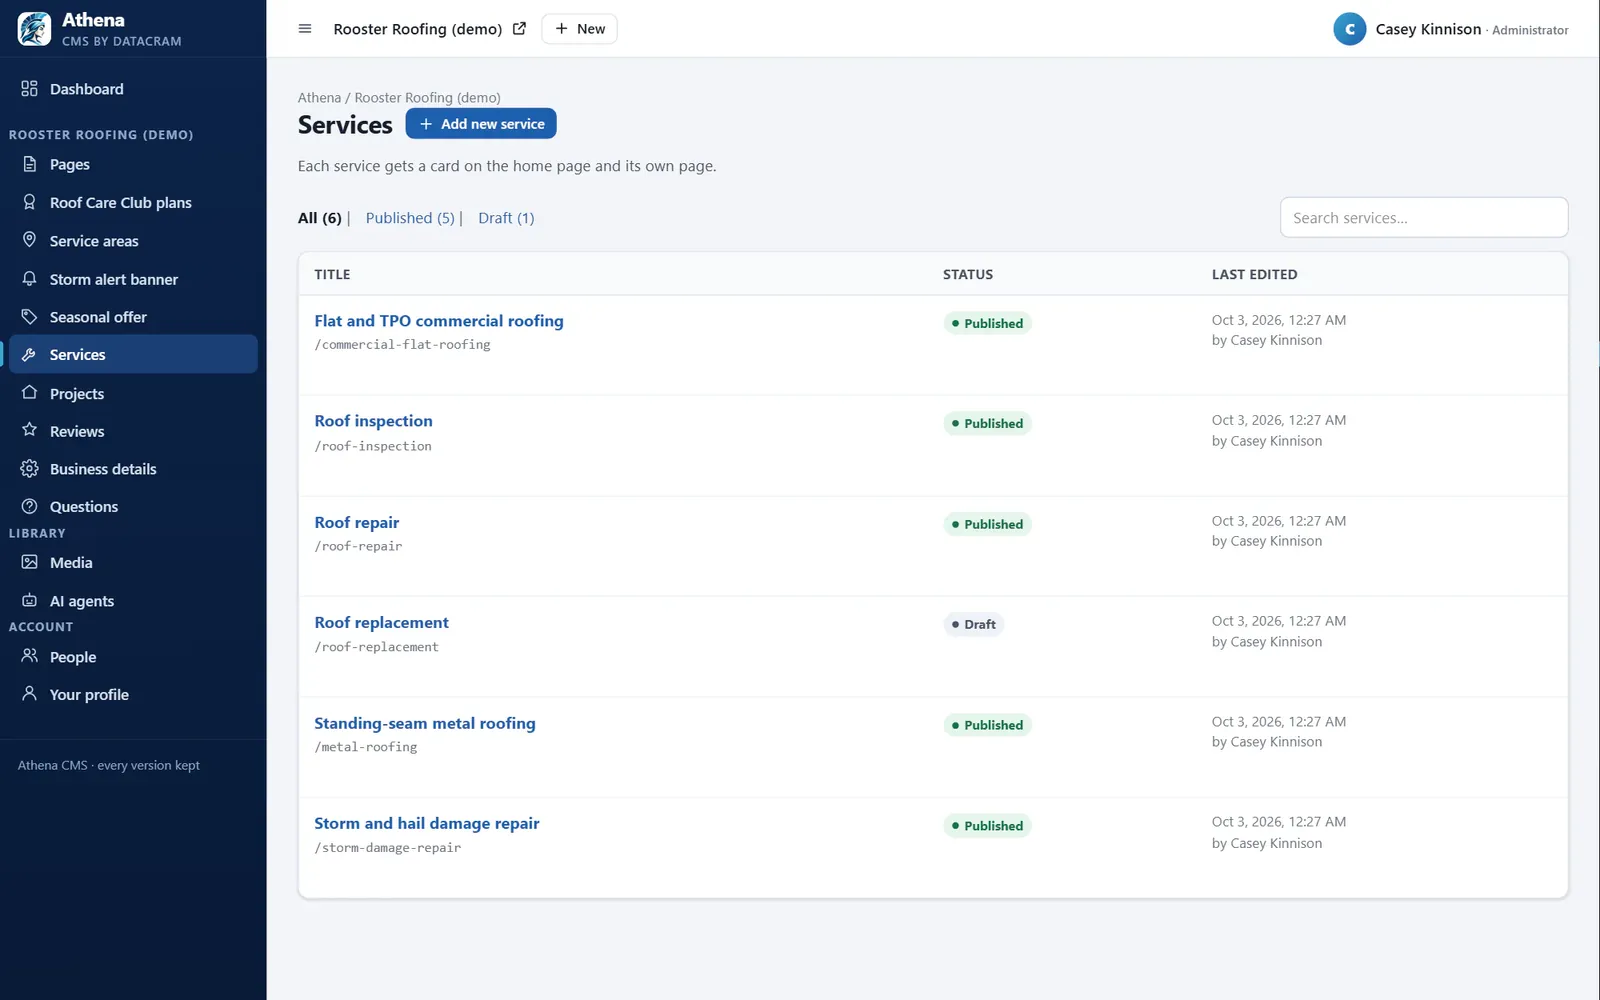Click the Your profile person icon
Screen dimensions: 1600x1000
29,694
